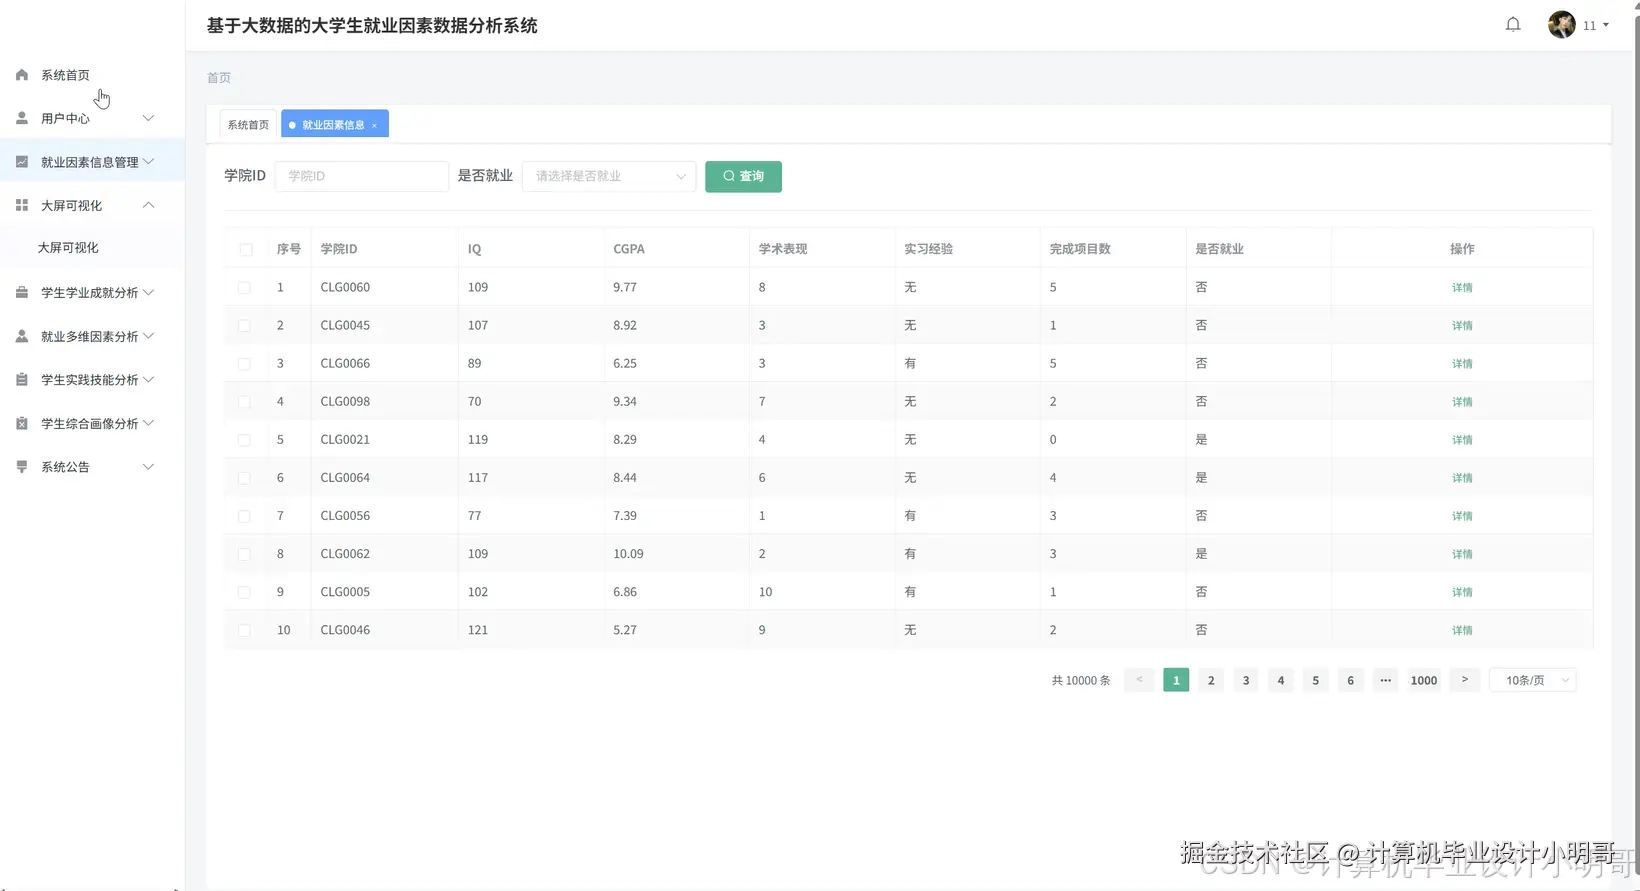Go to page 3
The height and width of the screenshot is (891, 1640).
click(x=1246, y=680)
